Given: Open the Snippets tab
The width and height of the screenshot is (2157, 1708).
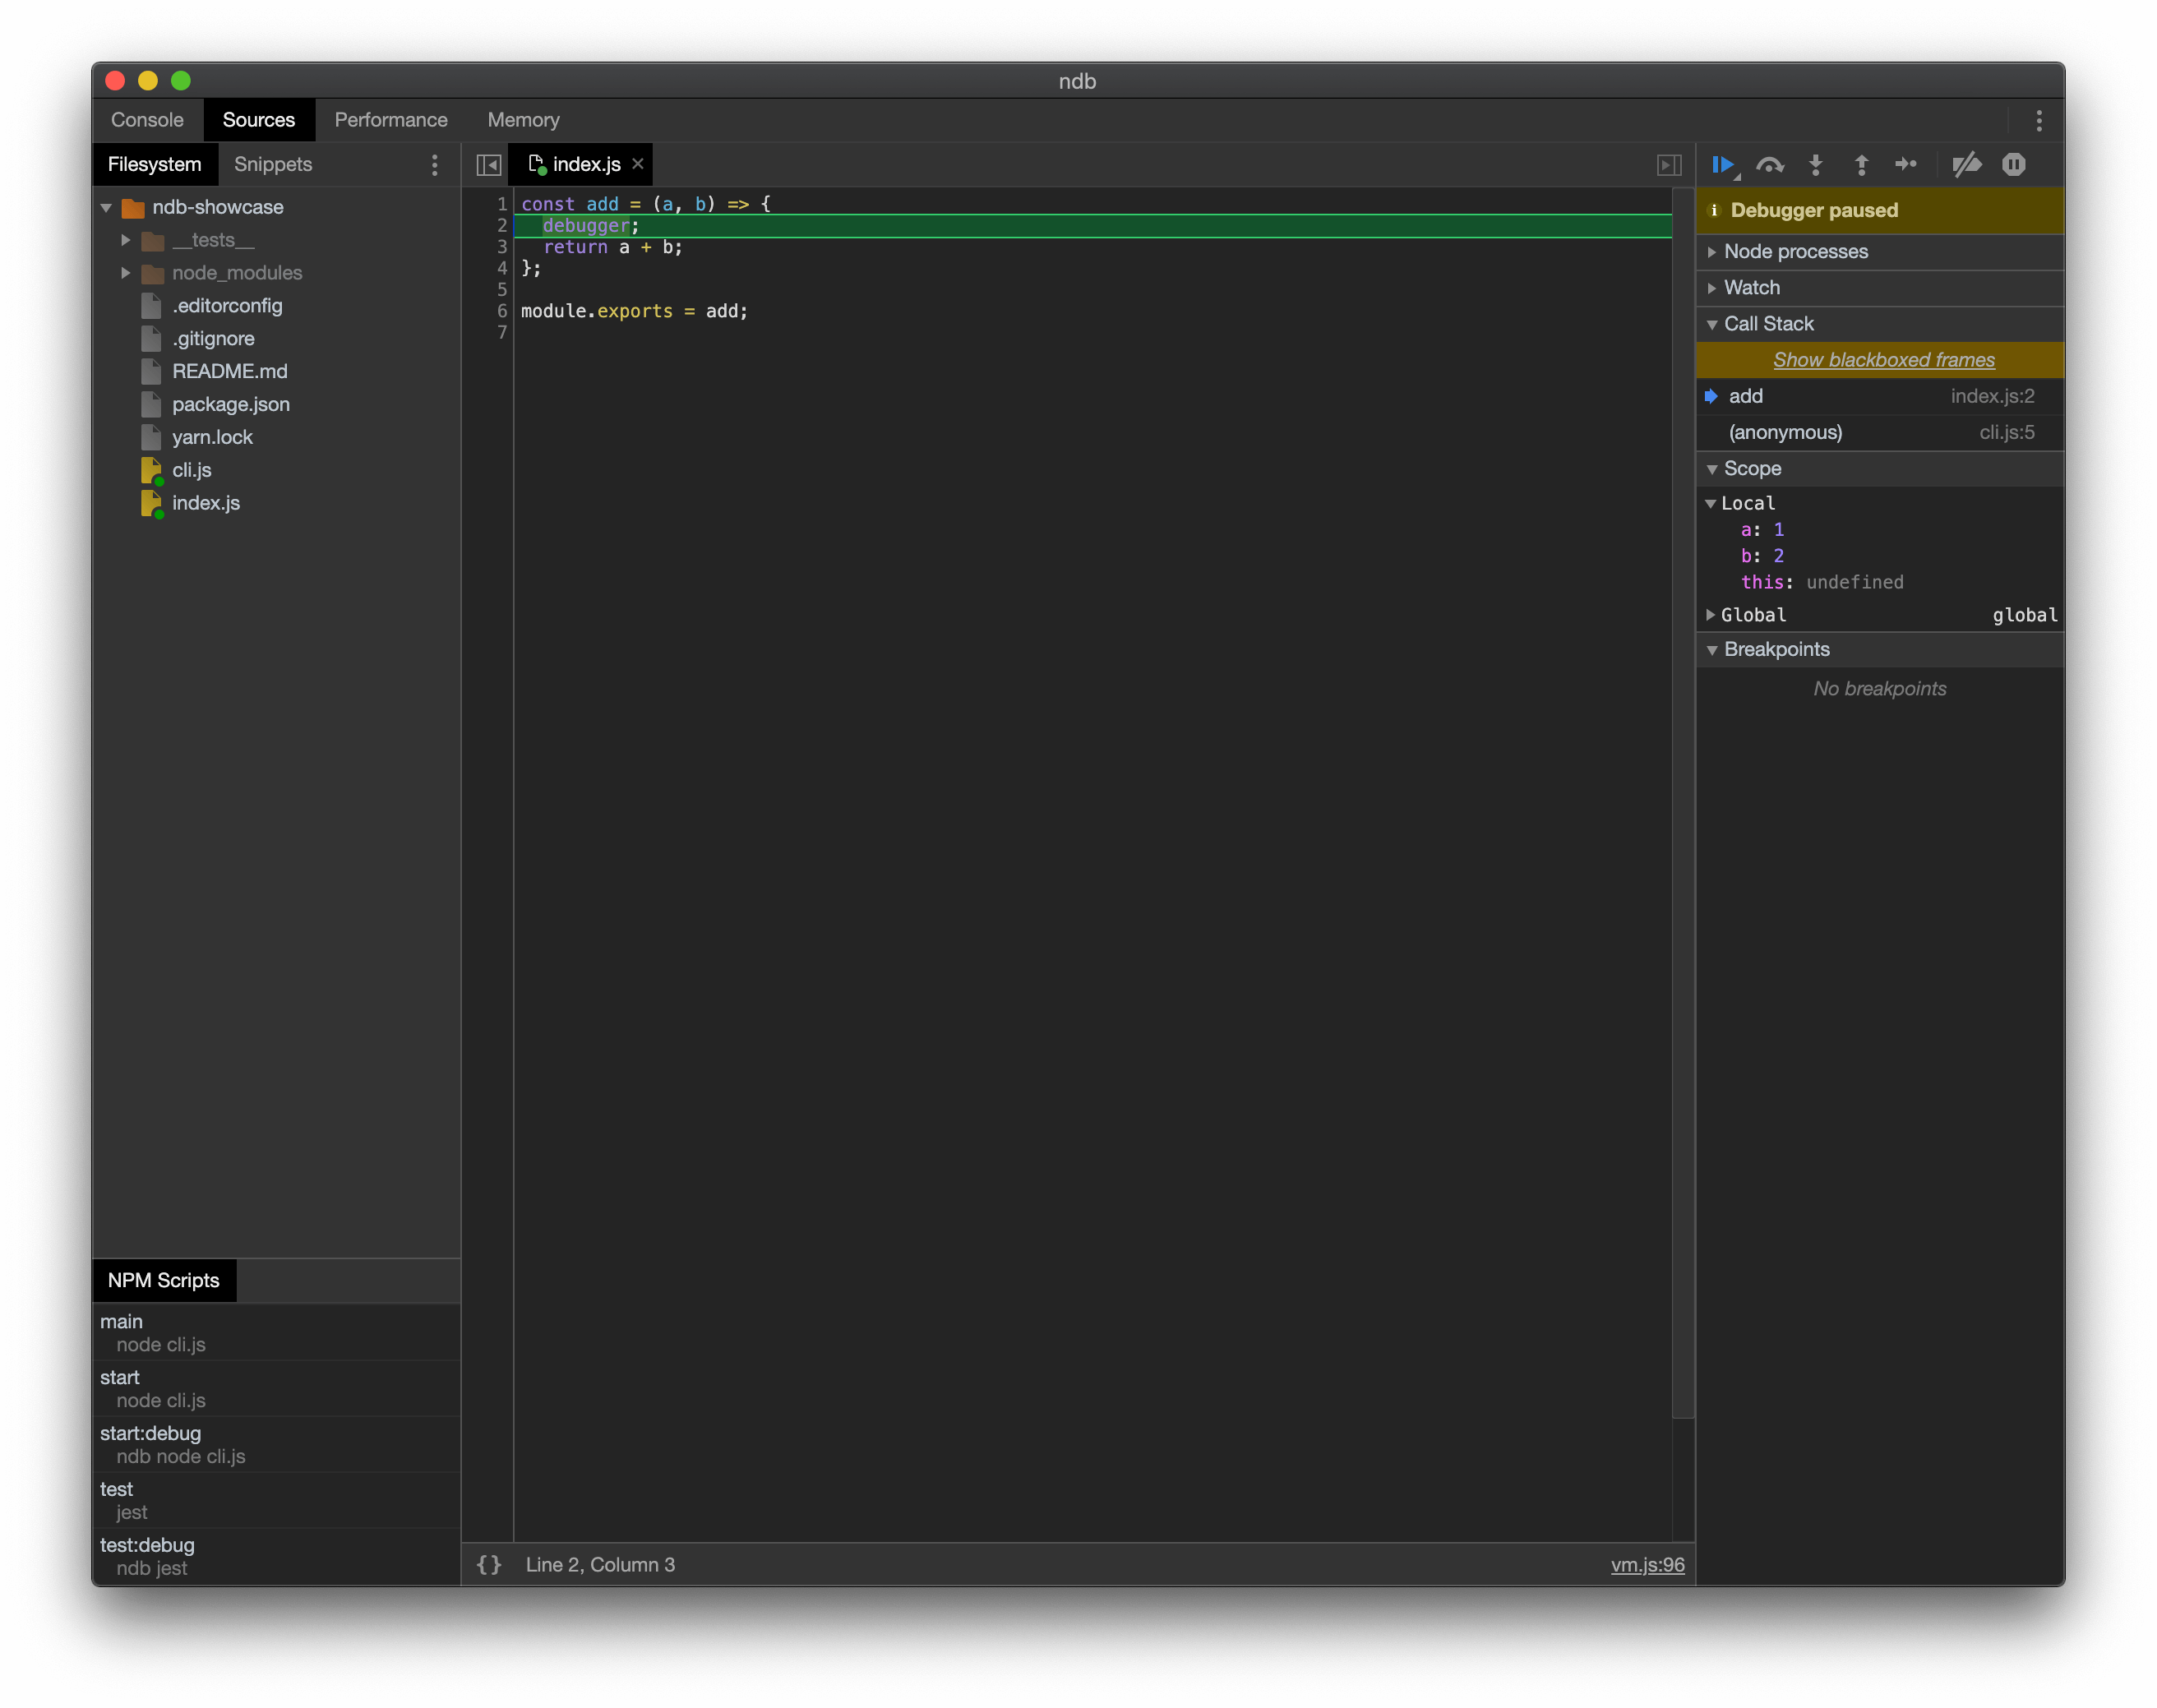Looking at the screenshot, I should (x=272, y=165).
